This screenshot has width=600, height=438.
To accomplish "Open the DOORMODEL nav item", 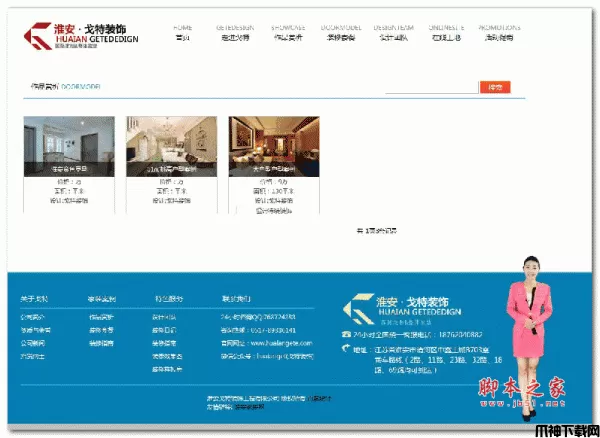I will coord(341,33).
